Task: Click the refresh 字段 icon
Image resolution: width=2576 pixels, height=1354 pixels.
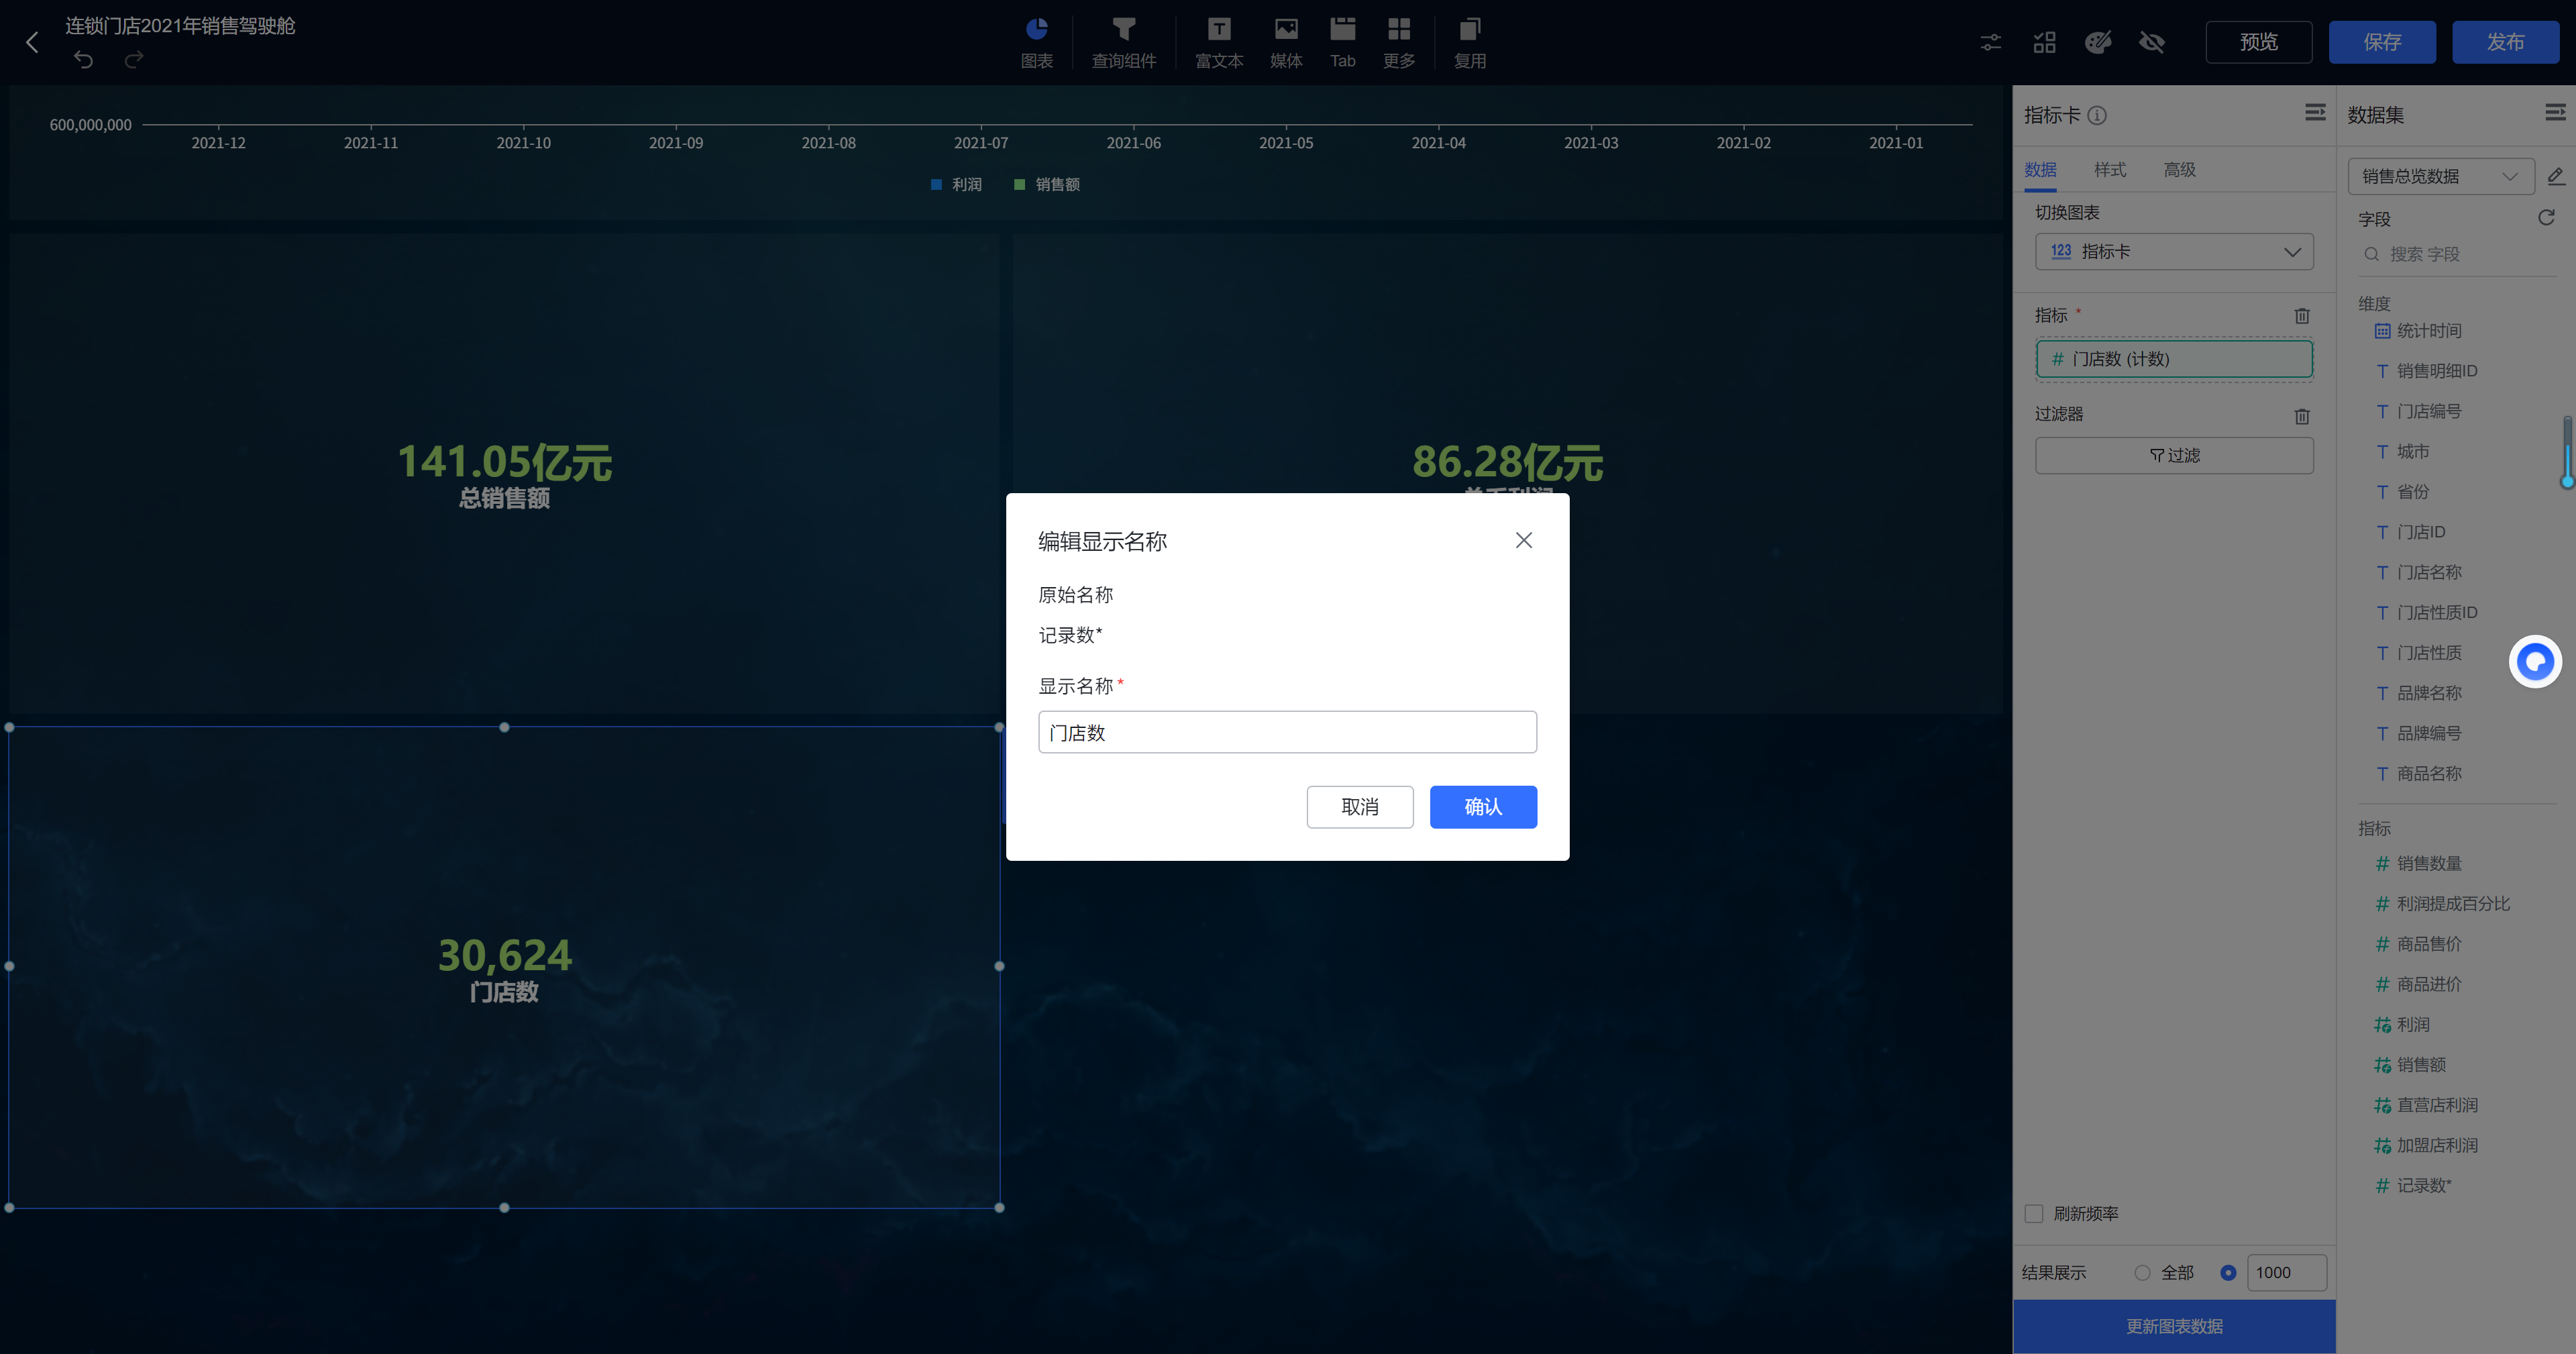Action: [2545, 218]
